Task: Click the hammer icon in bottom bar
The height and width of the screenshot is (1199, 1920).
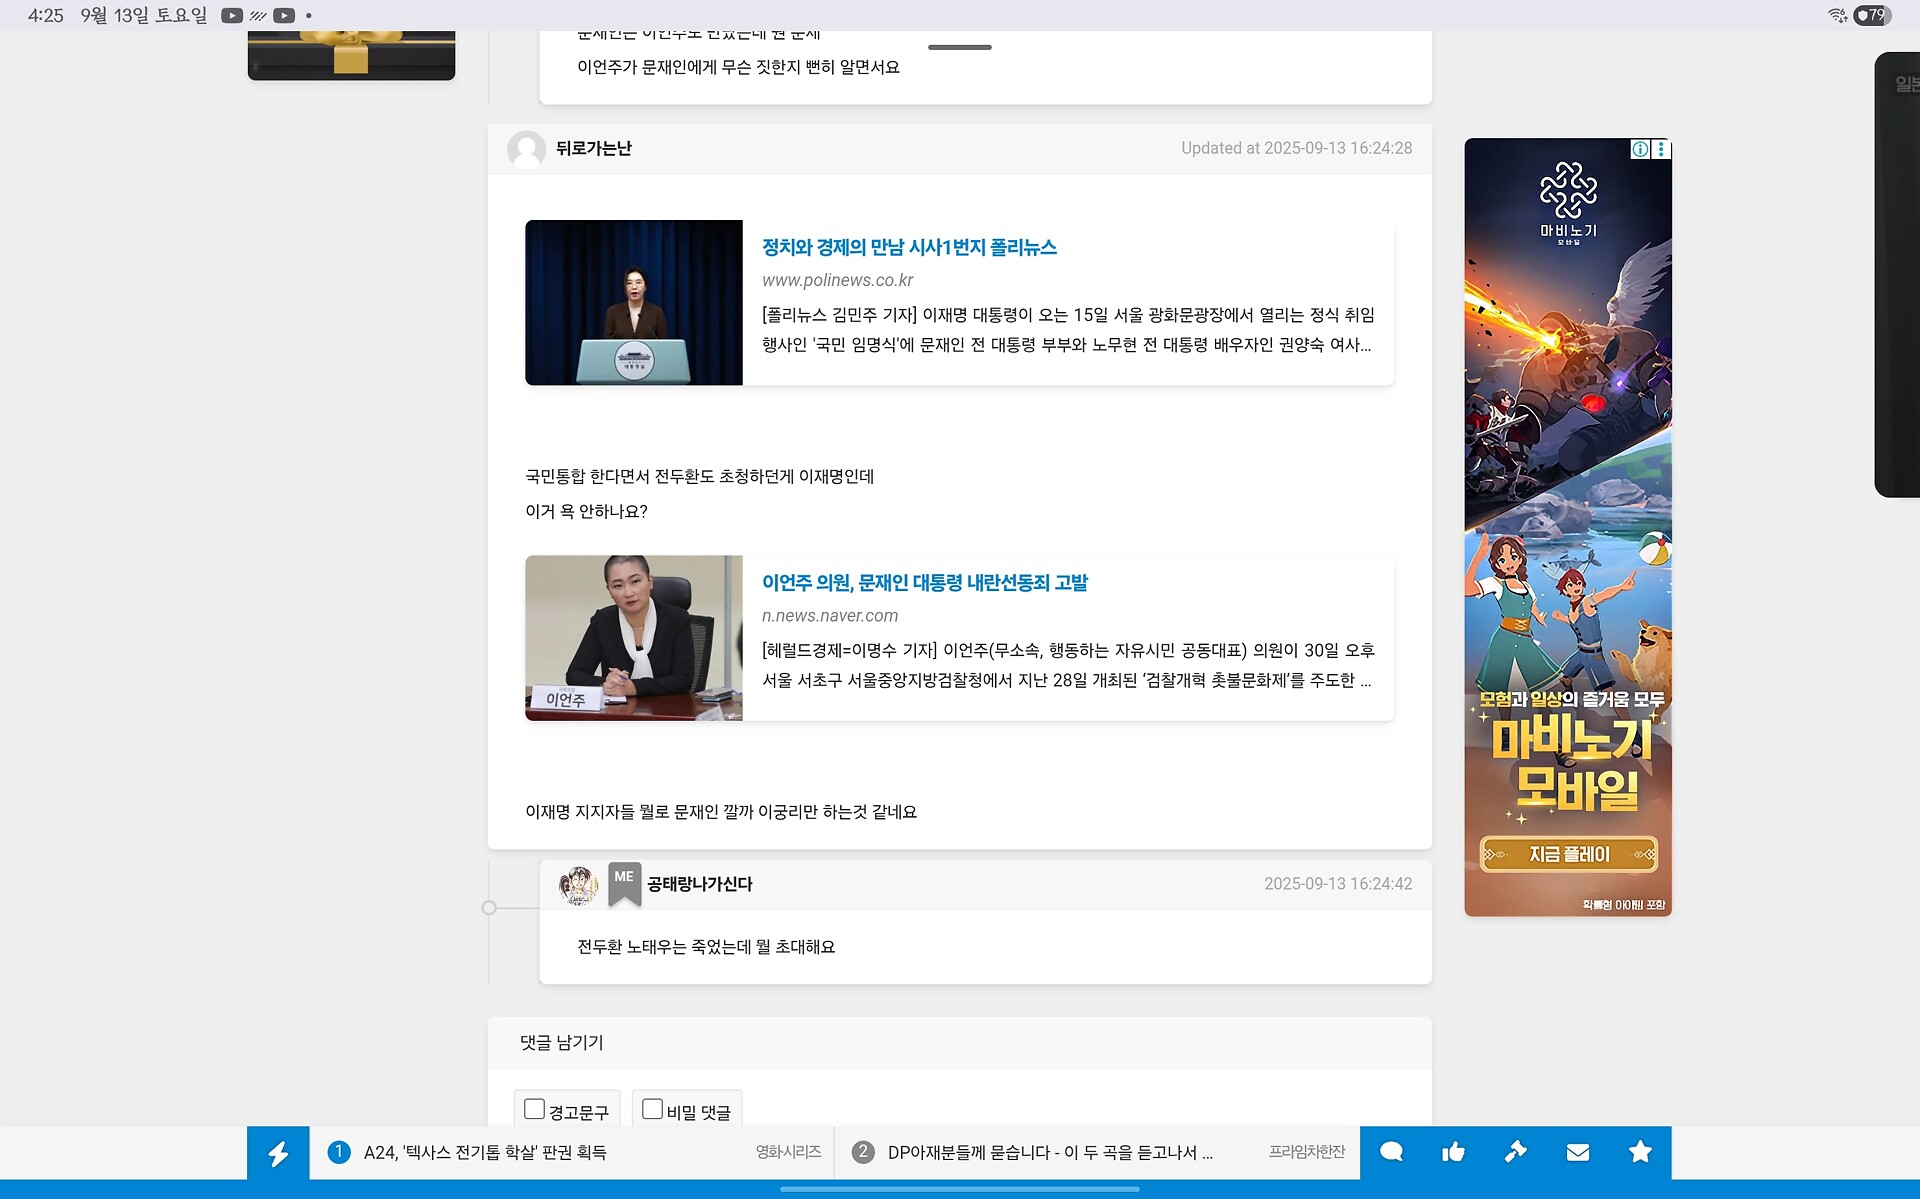Action: (x=1515, y=1152)
